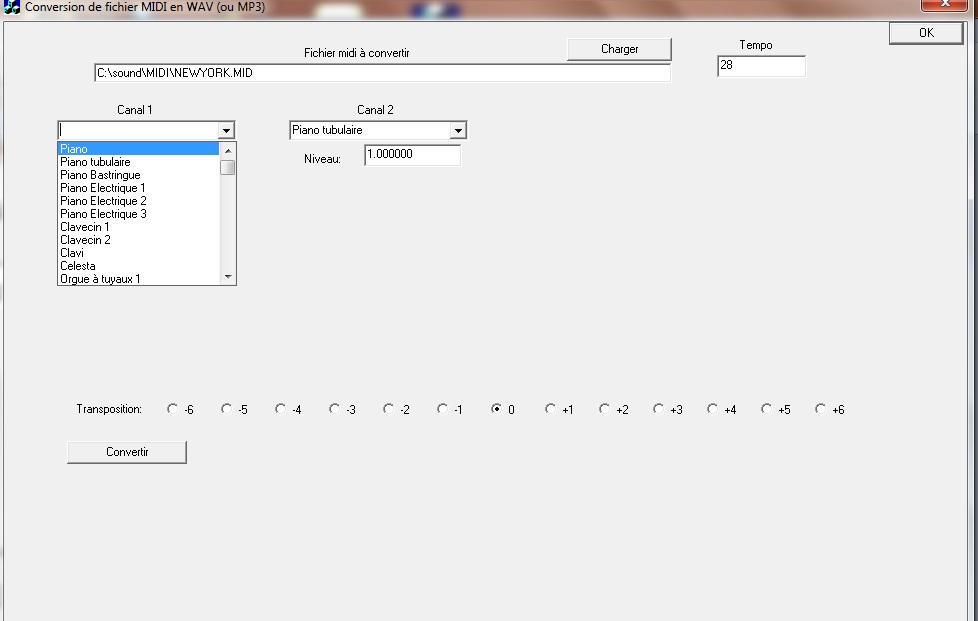Choose Piano in Canal 1 list

point(138,149)
